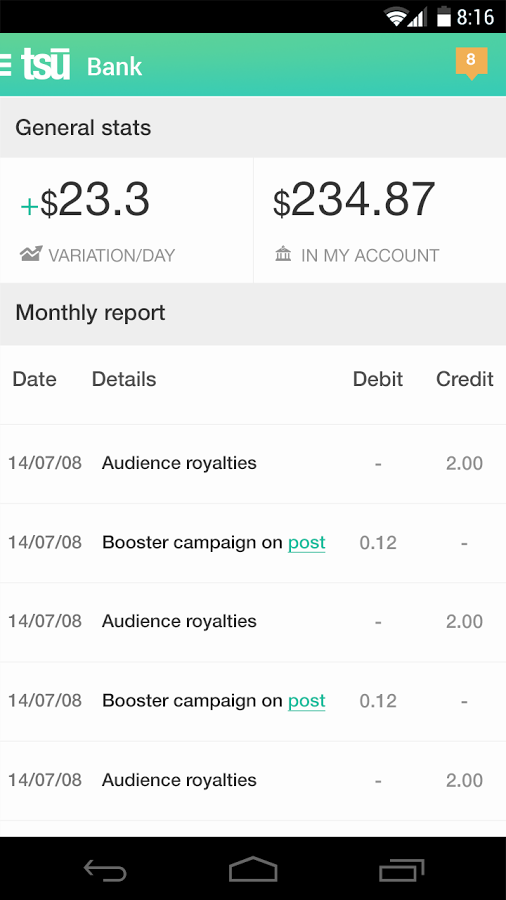
Task: Tap the Android back navigation icon
Action: pos(105,869)
